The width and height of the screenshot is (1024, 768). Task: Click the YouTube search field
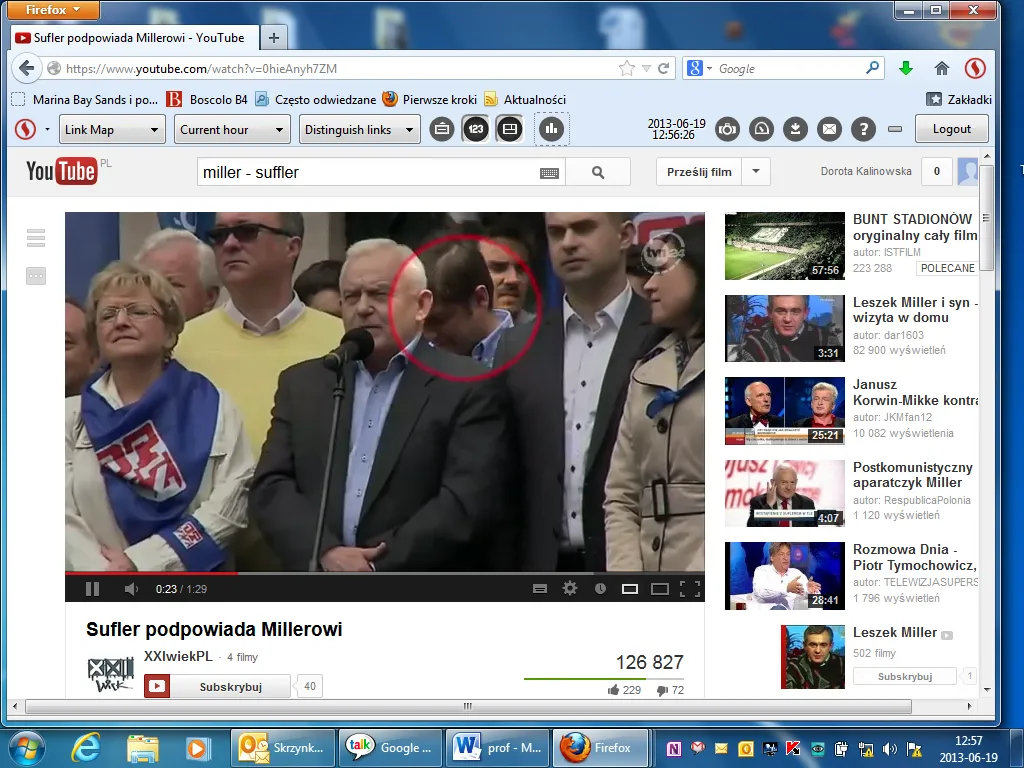[368, 172]
